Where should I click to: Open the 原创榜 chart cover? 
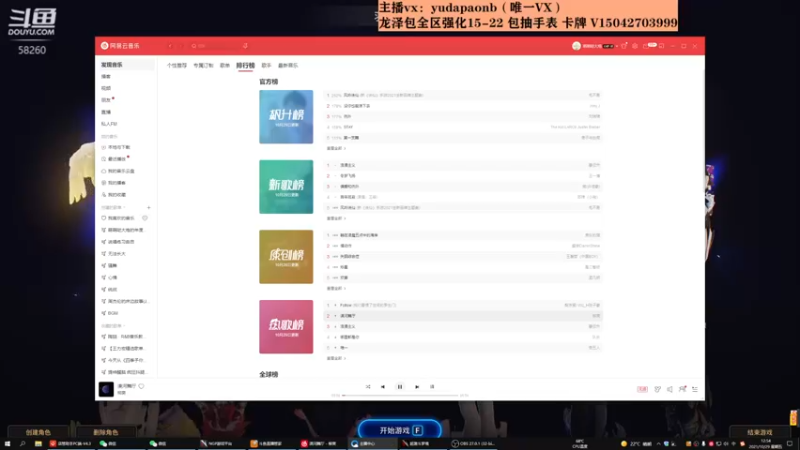(286, 257)
